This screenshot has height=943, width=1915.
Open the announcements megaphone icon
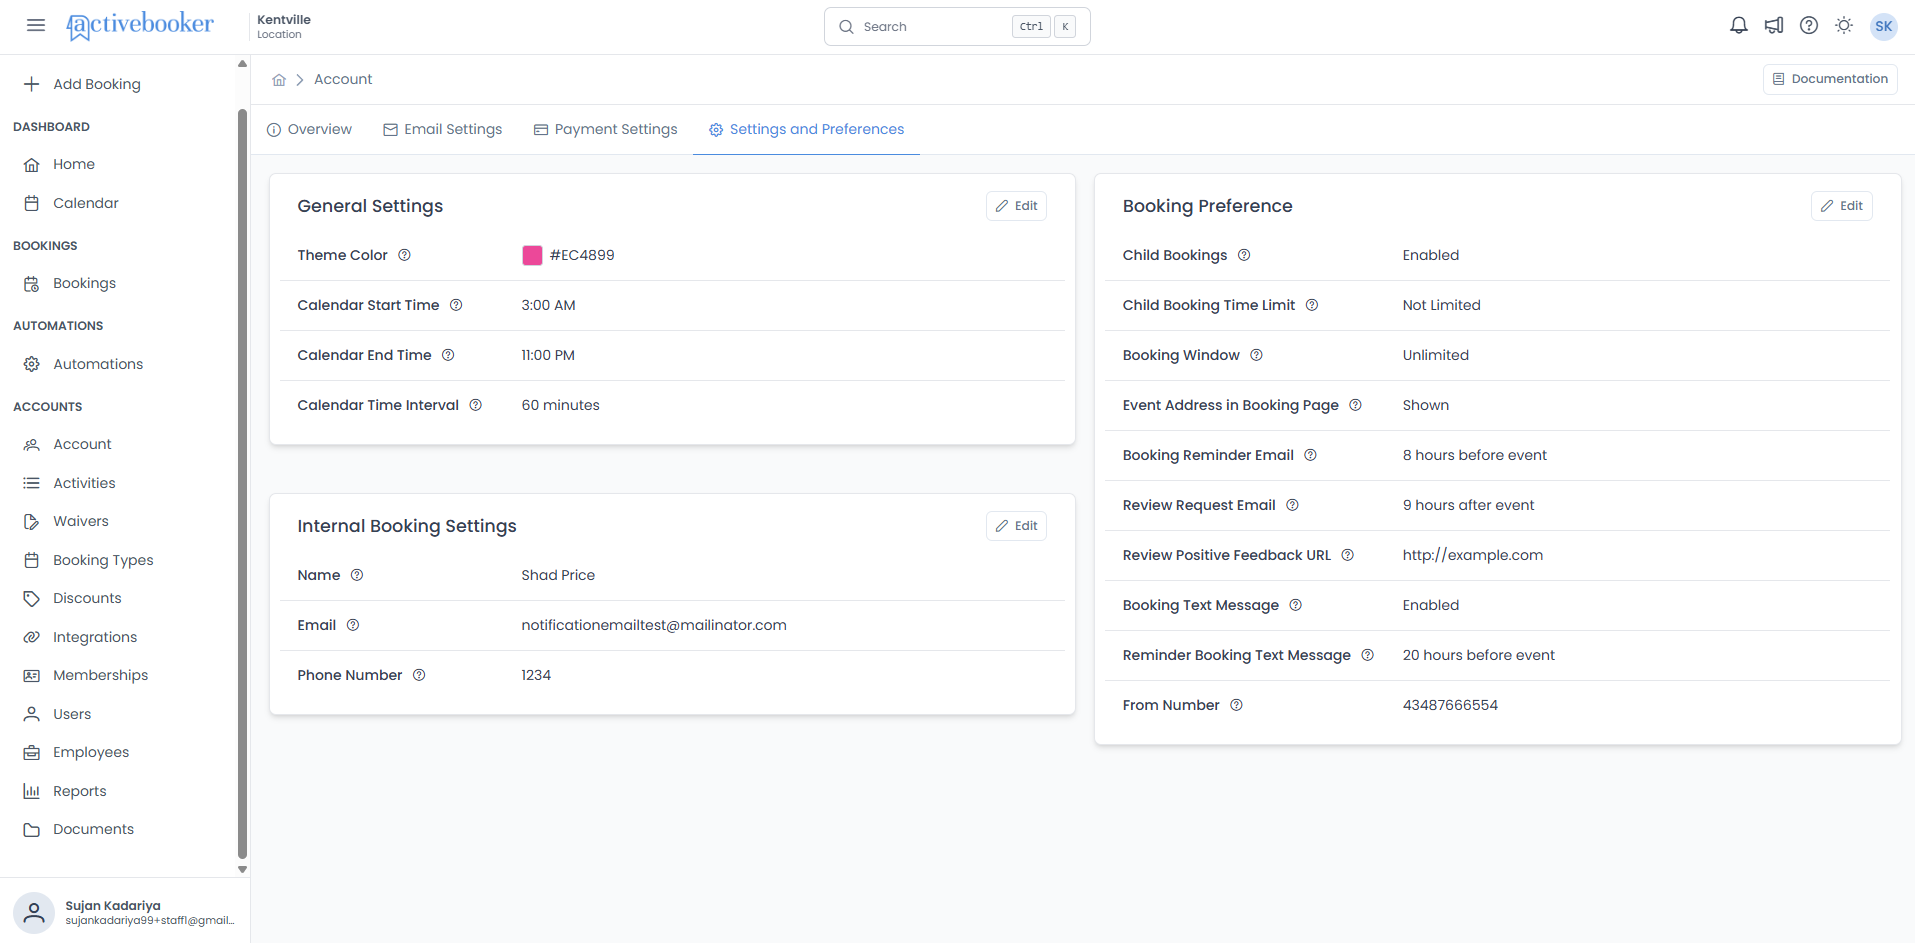1774,26
